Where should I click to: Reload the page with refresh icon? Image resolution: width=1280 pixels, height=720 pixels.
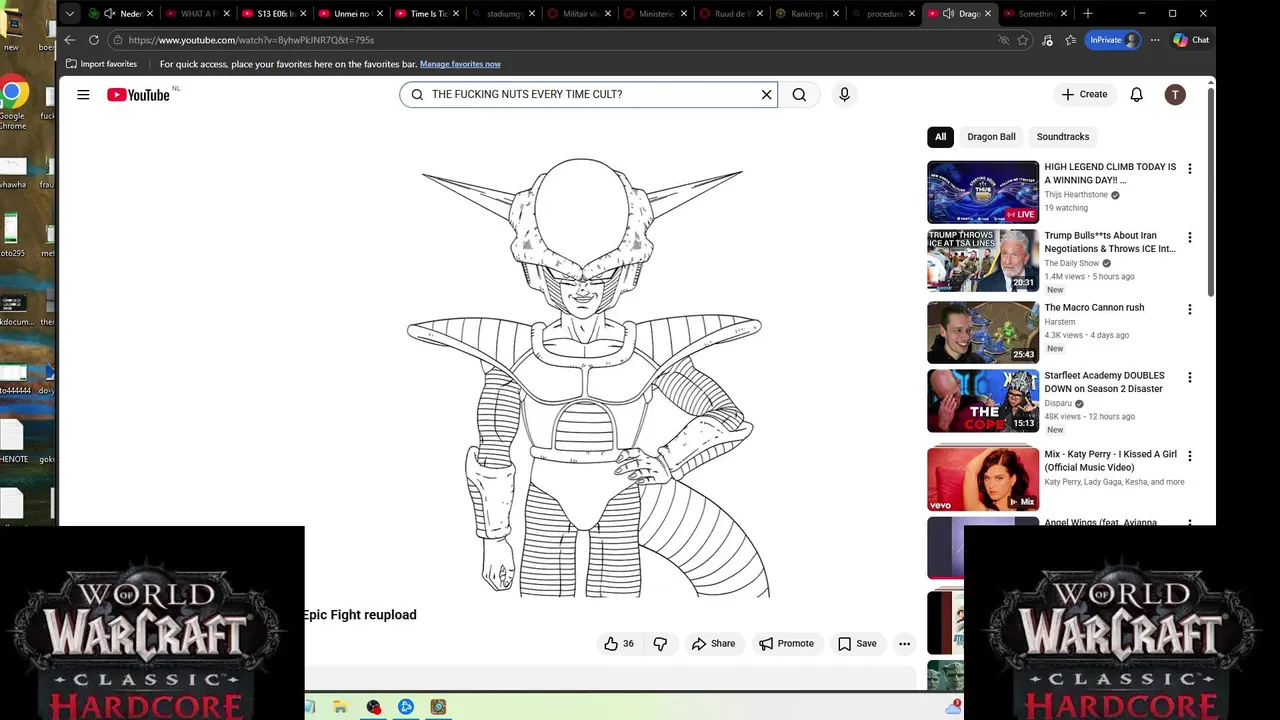(x=94, y=40)
